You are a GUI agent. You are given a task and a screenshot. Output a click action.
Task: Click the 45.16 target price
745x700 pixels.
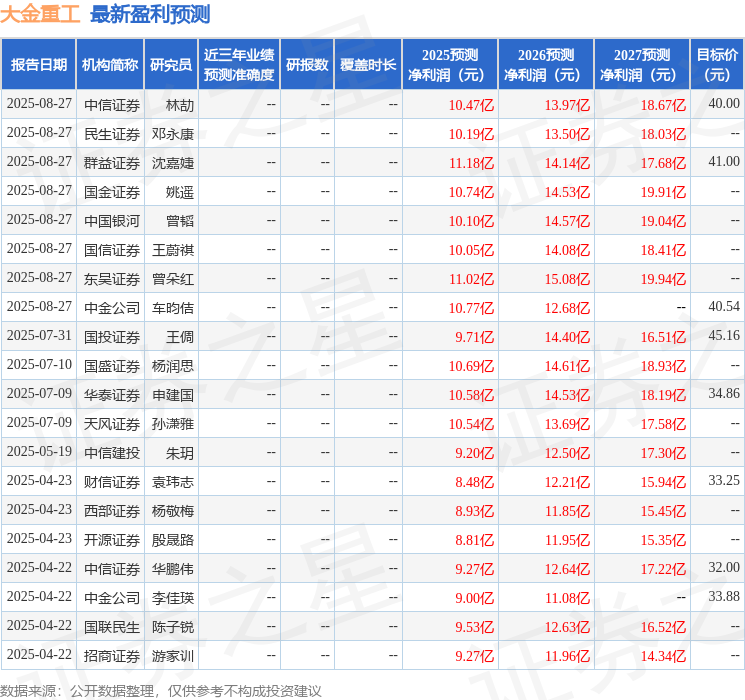pos(724,336)
